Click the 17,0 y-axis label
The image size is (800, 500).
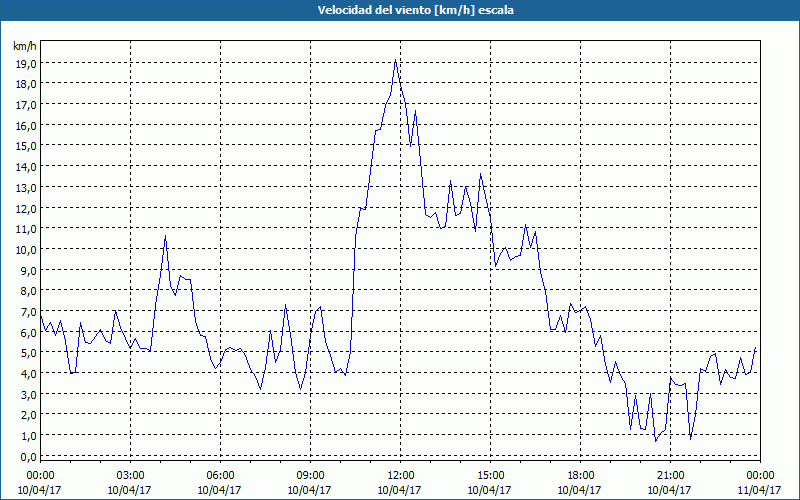pyautogui.click(x=26, y=105)
